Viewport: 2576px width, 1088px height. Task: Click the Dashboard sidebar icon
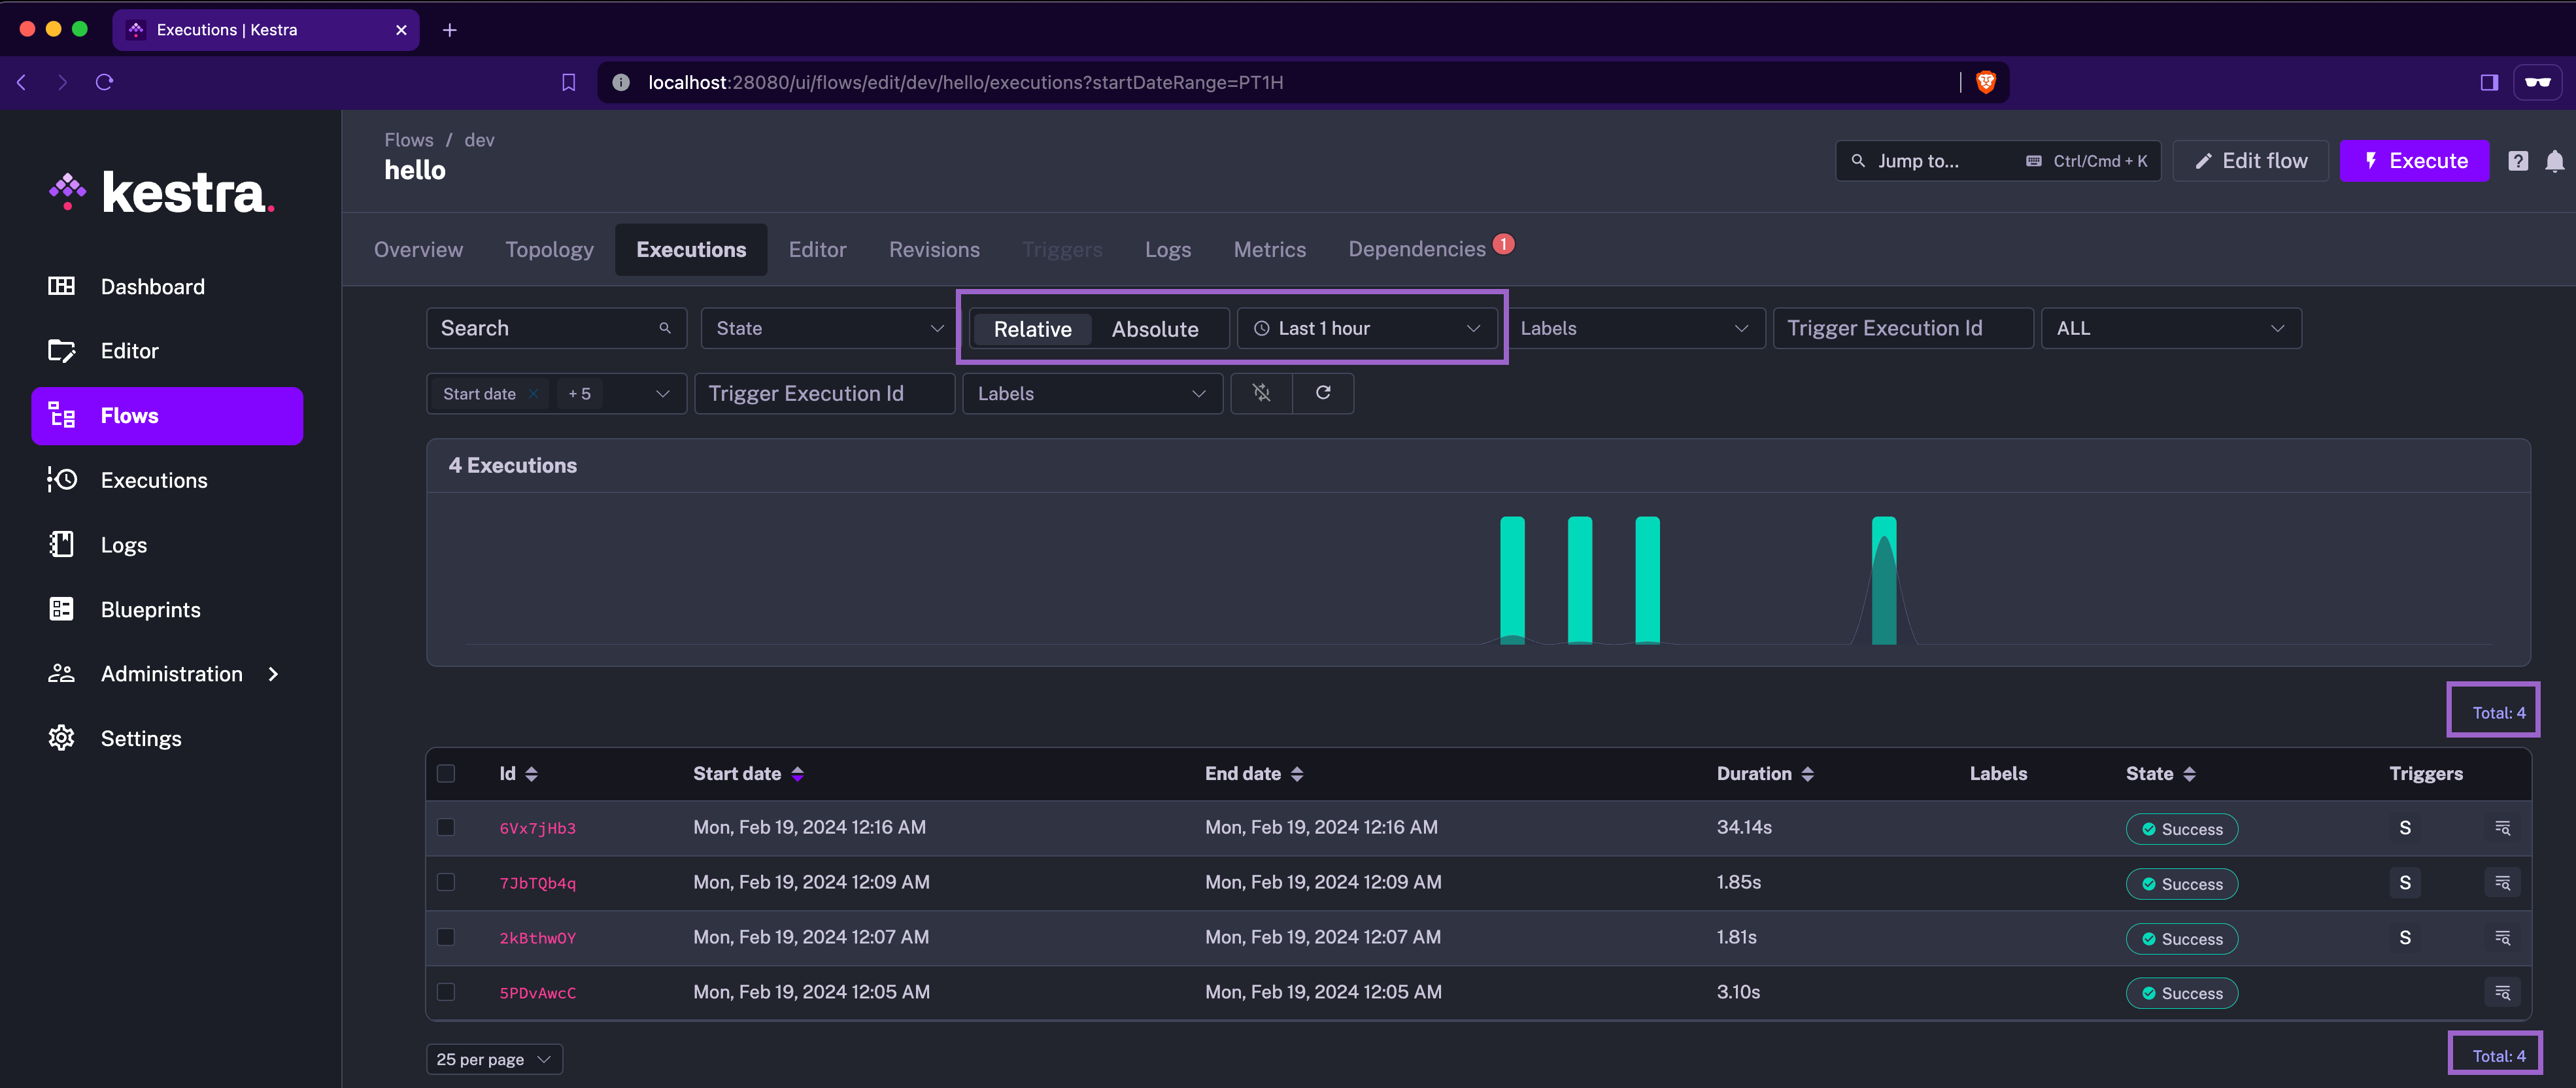tap(61, 287)
